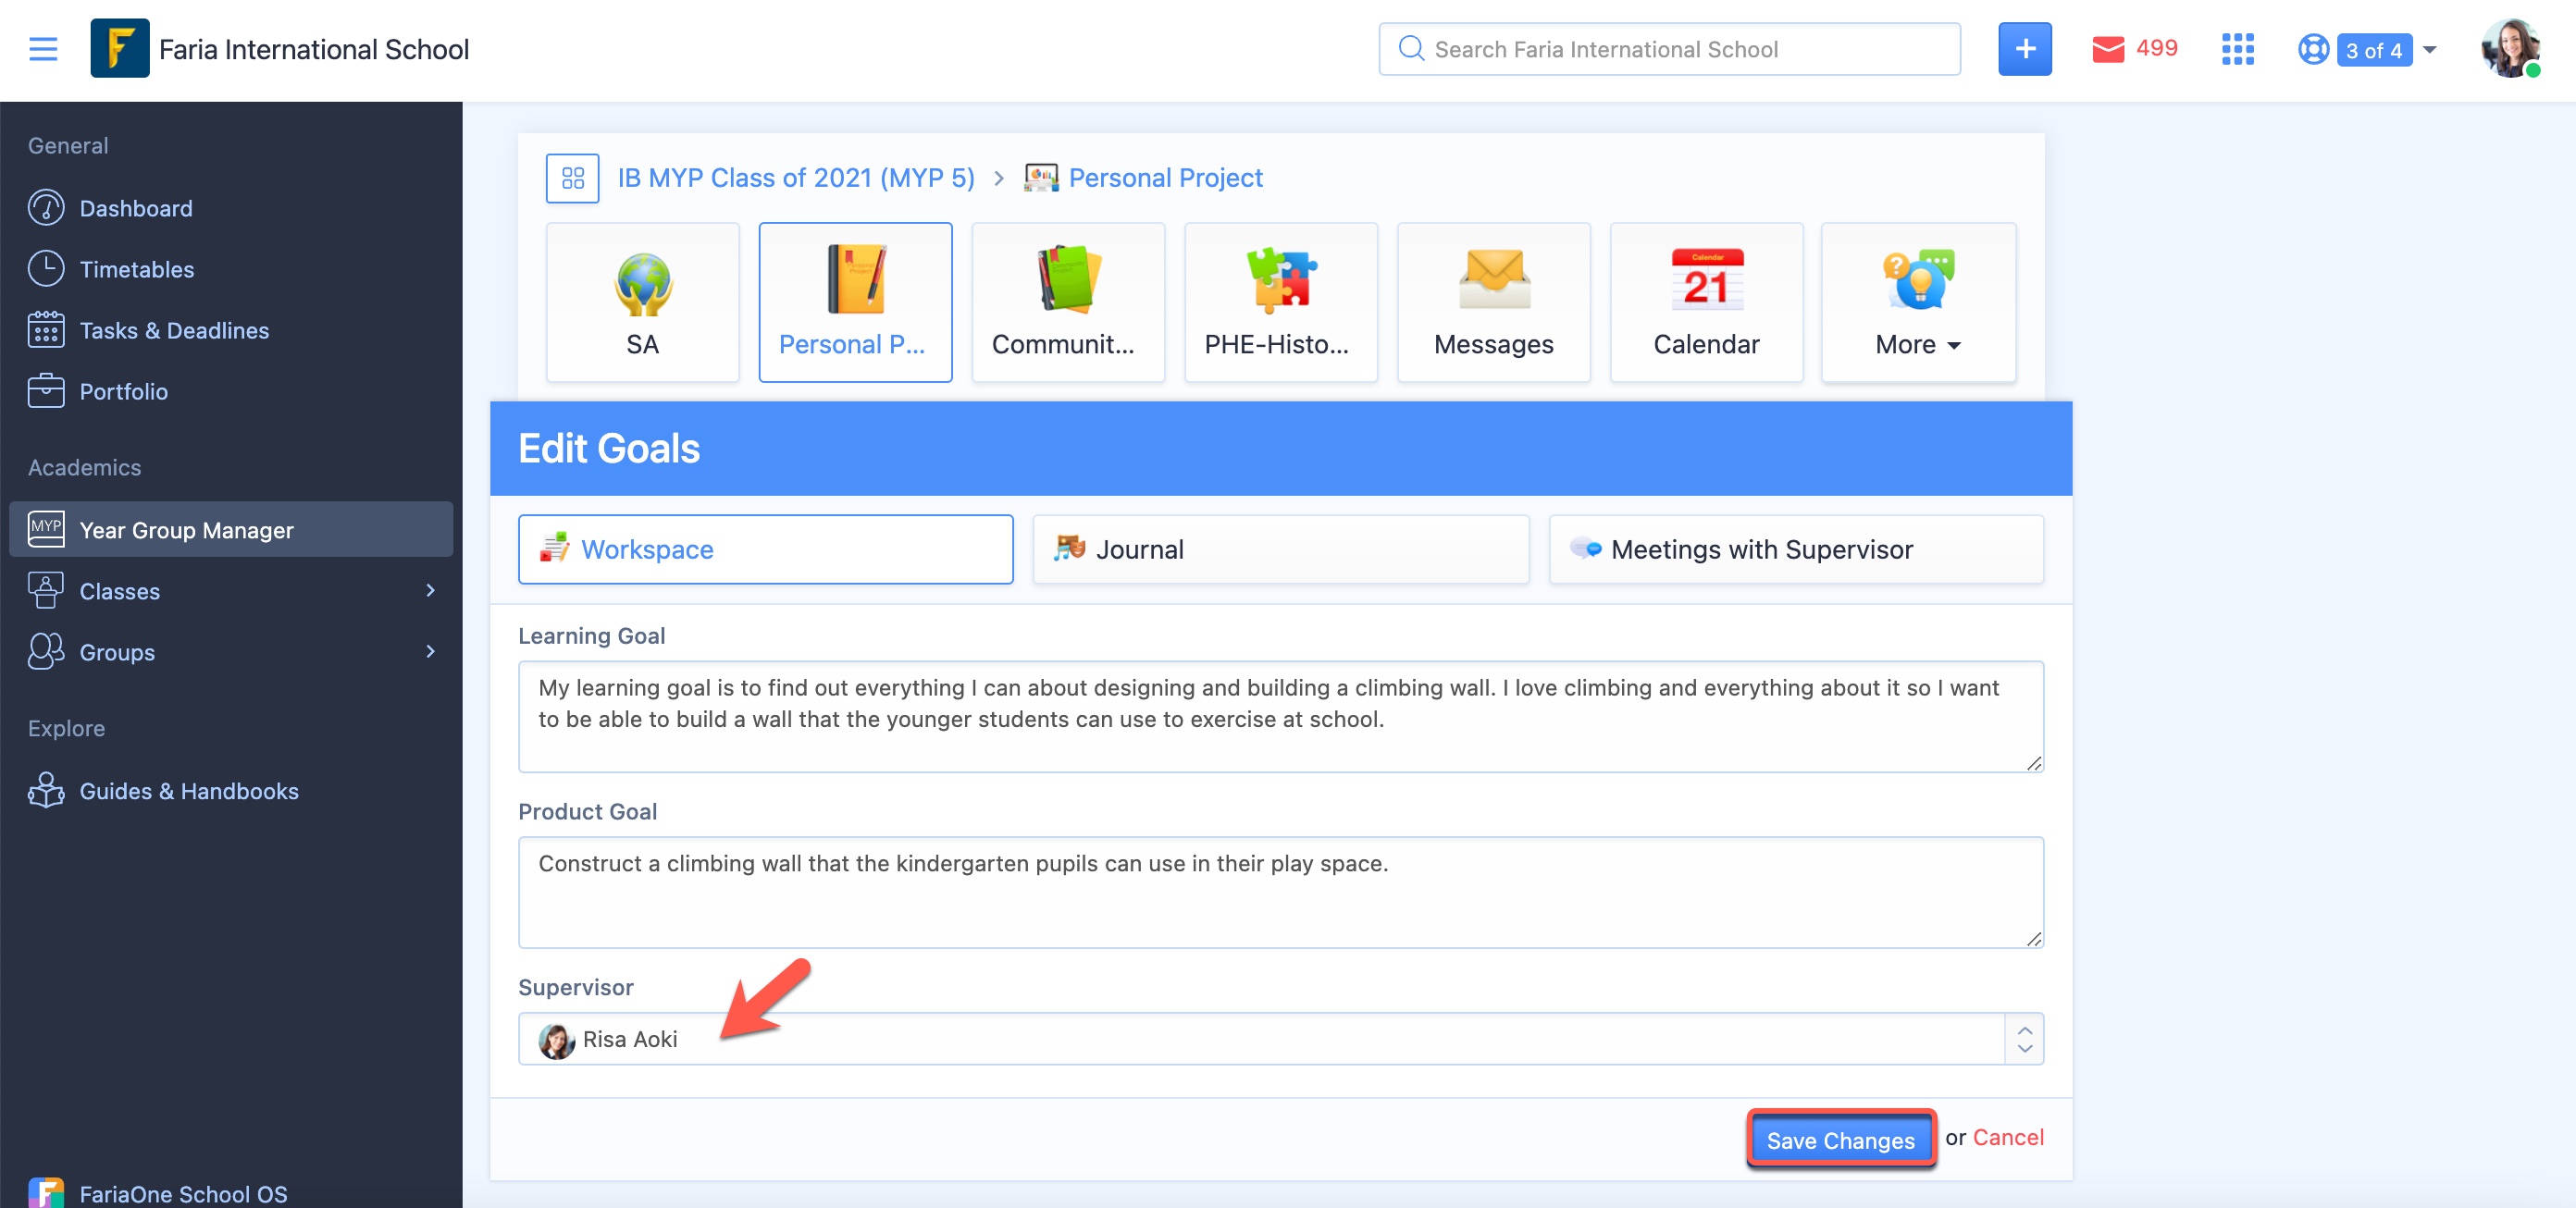Open the Supervisor select arrows
The width and height of the screenshot is (2576, 1208).
(2024, 1039)
